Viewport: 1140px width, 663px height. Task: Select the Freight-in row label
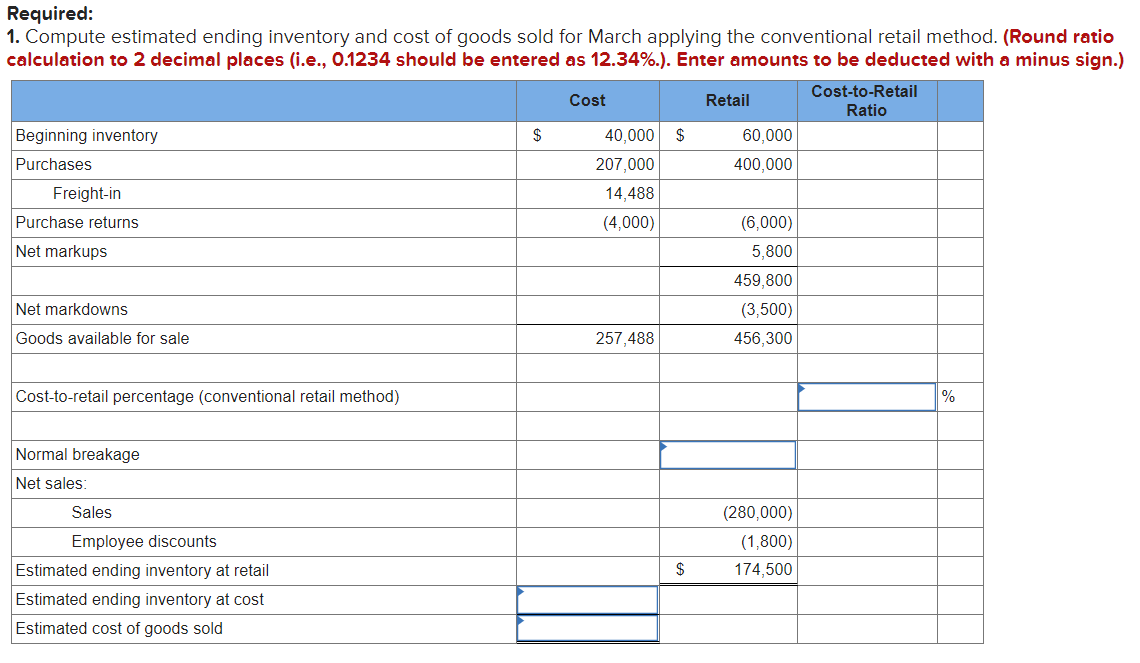[87, 193]
